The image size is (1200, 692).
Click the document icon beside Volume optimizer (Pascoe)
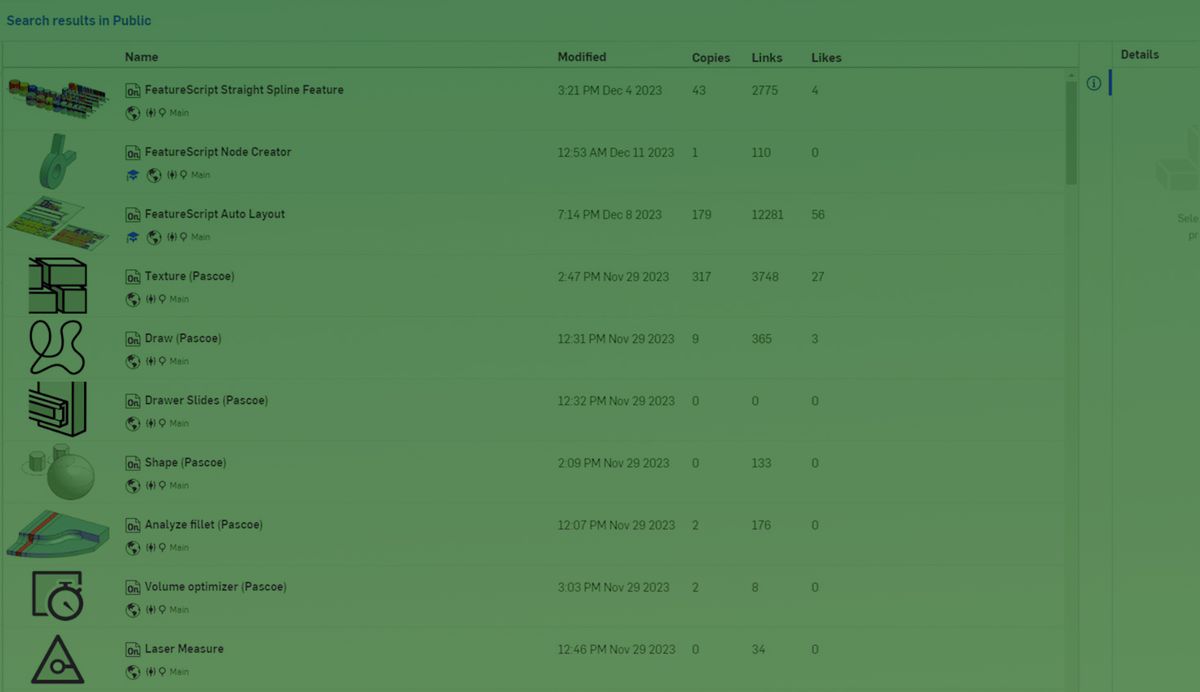point(133,587)
